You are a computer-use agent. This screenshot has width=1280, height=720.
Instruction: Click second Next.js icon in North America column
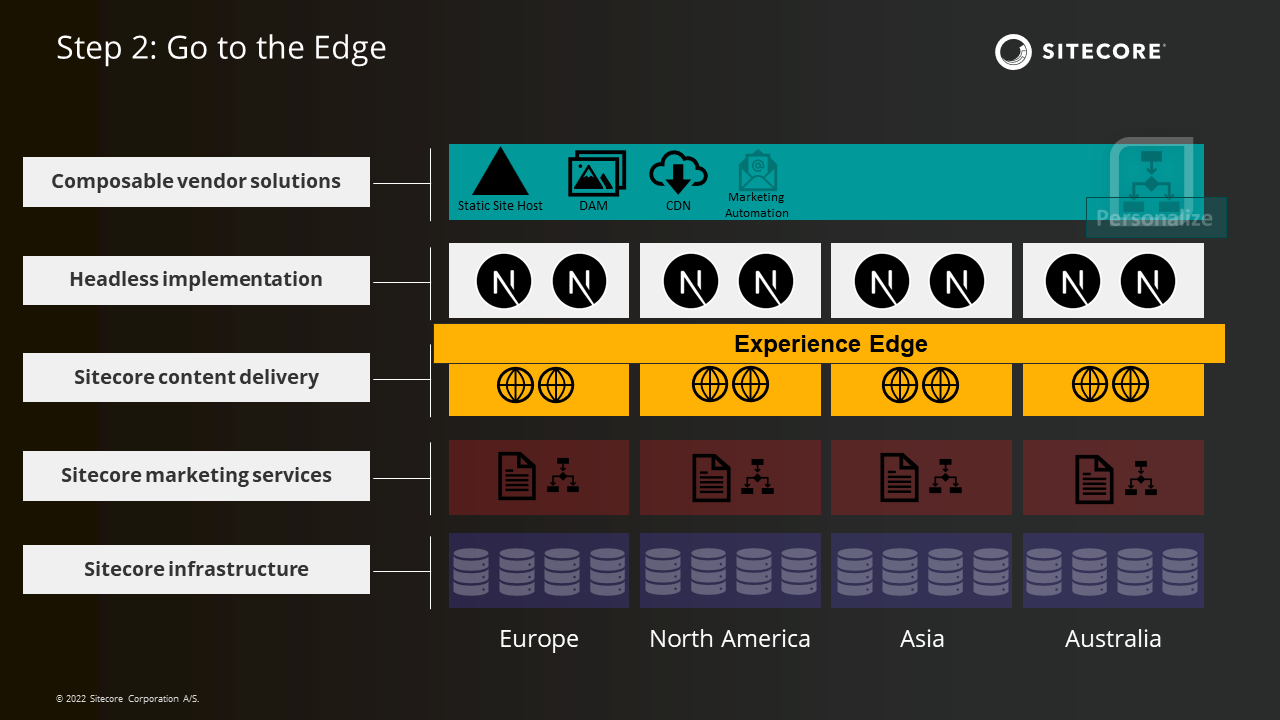click(x=766, y=281)
